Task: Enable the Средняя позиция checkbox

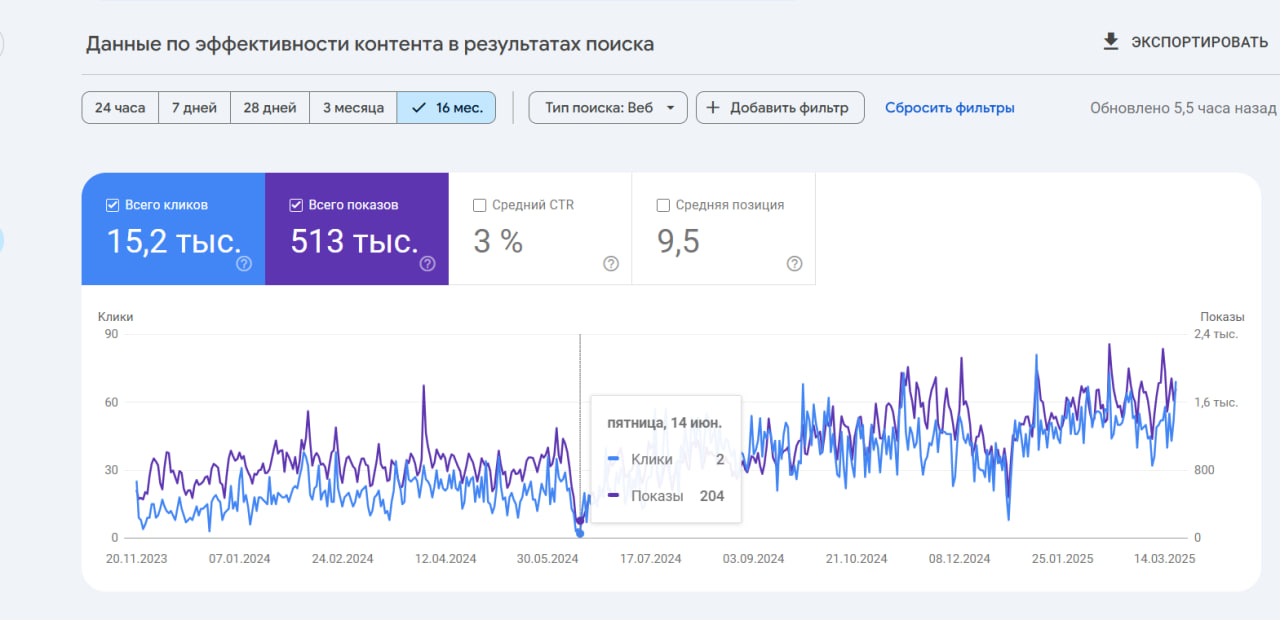Action: (x=663, y=205)
